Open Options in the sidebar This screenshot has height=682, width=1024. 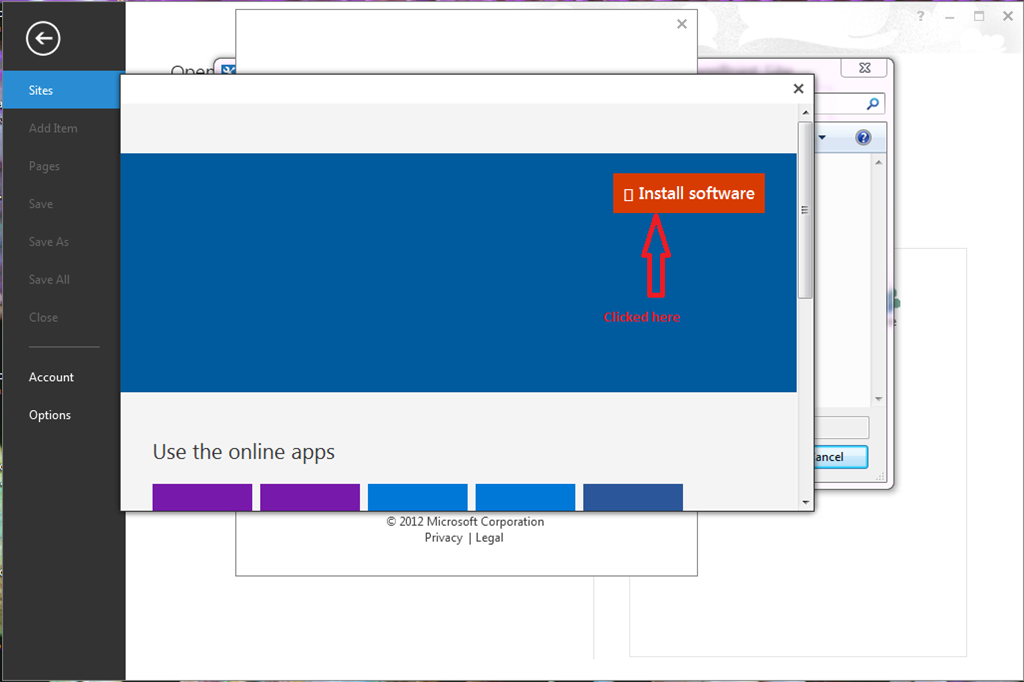(x=50, y=415)
